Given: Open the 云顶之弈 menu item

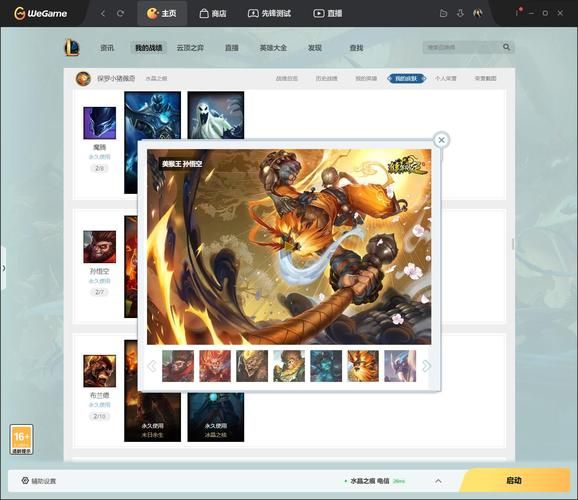Looking at the screenshot, I should (190, 48).
